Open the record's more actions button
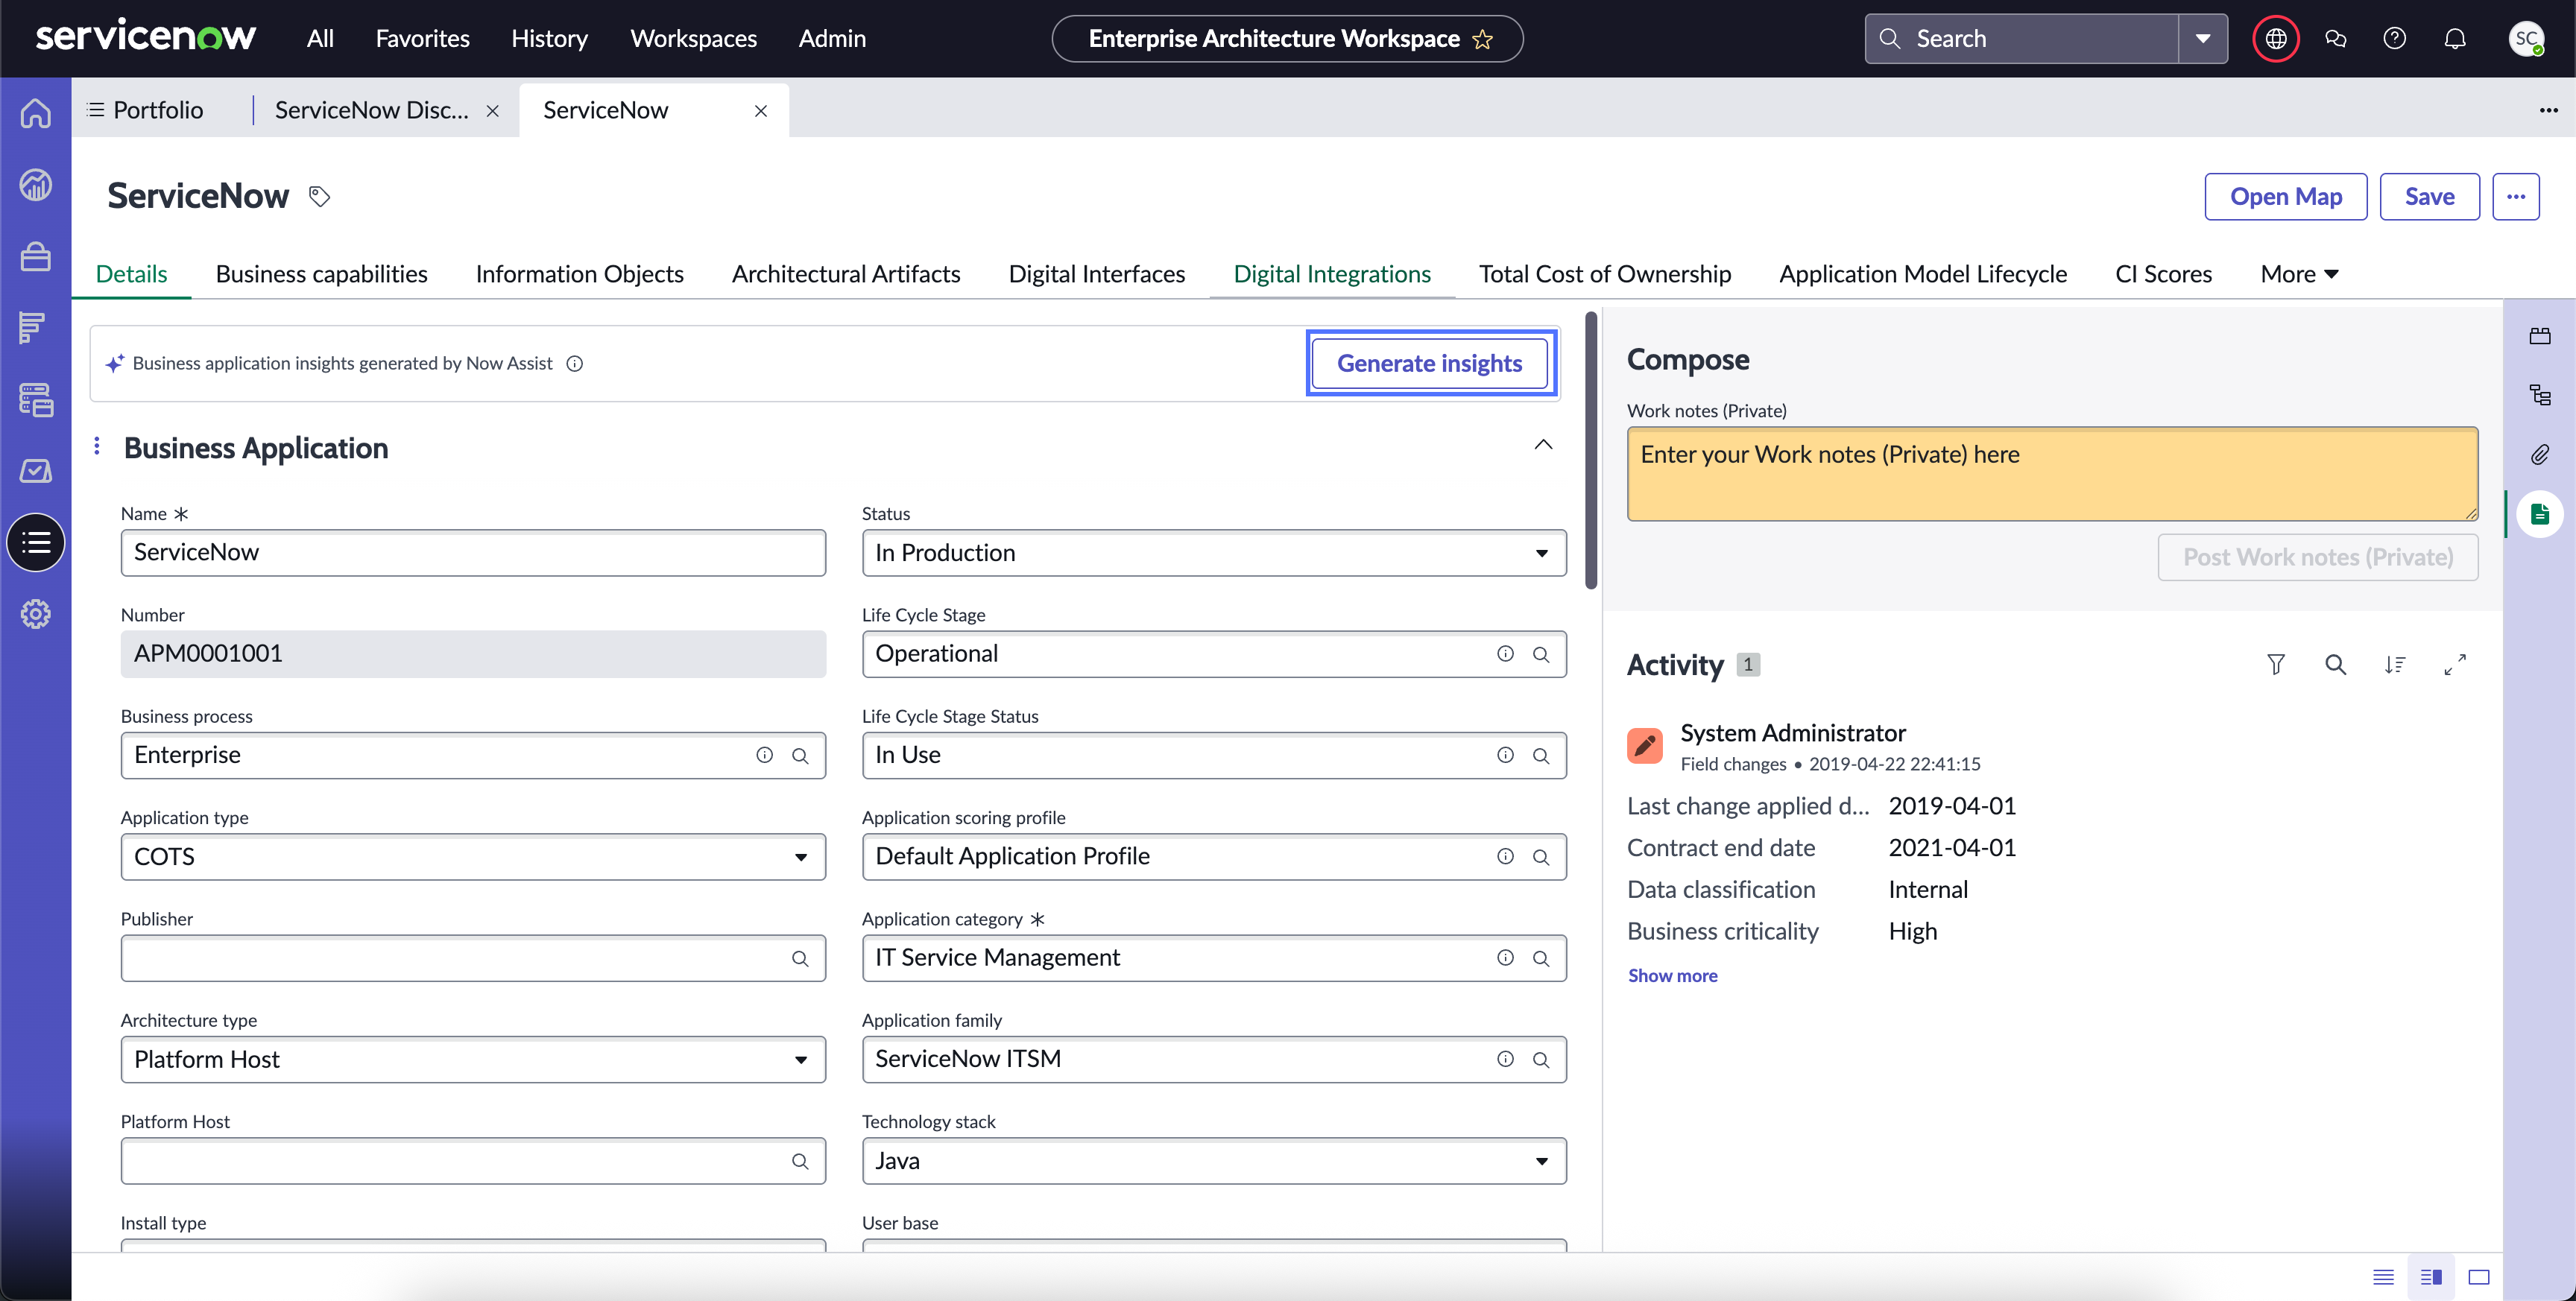This screenshot has width=2576, height=1301. click(2516, 197)
